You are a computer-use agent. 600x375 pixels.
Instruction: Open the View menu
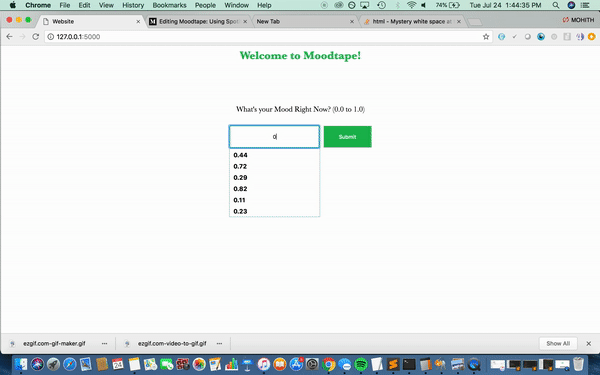[x=106, y=5]
